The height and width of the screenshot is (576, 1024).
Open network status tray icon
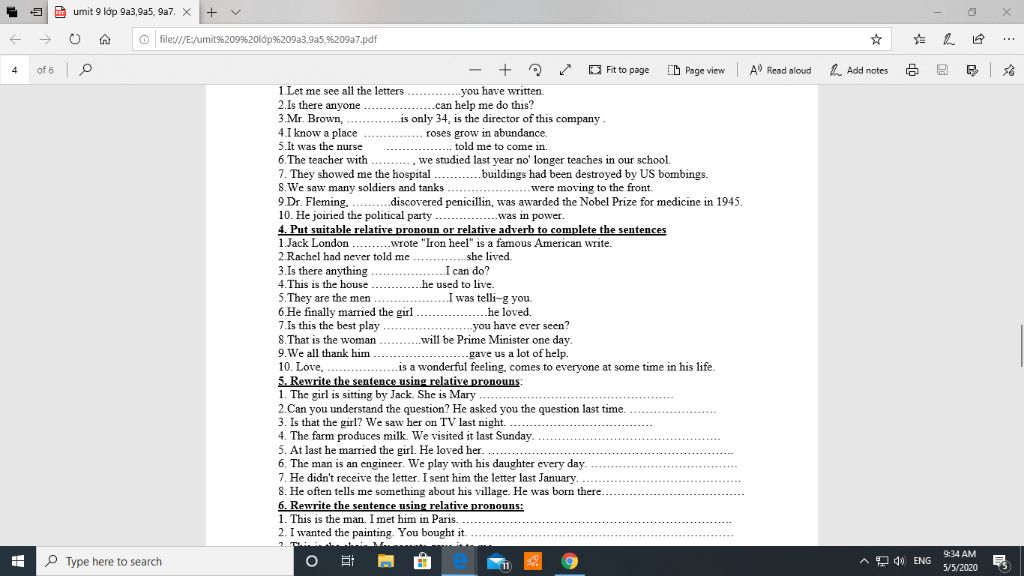(882, 561)
